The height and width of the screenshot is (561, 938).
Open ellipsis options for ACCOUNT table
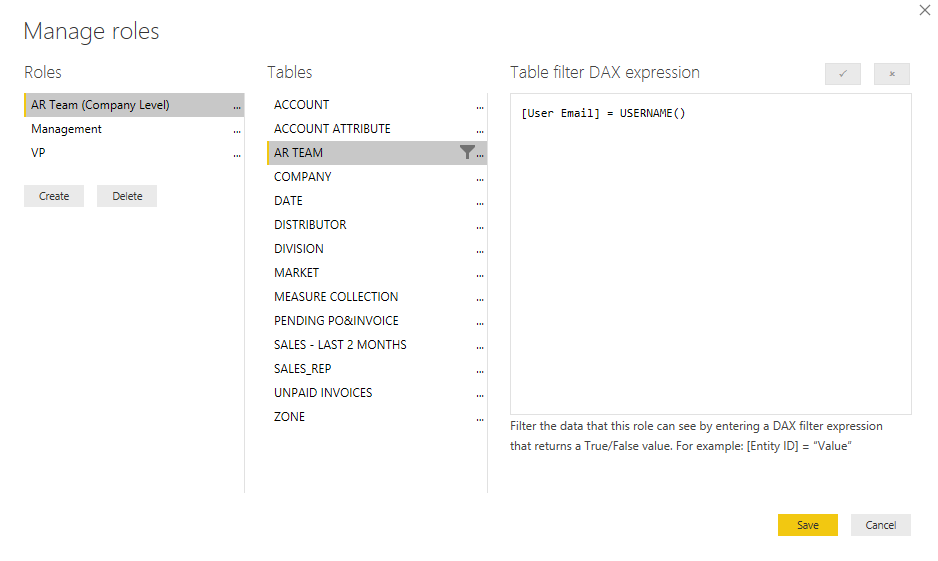[480, 106]
